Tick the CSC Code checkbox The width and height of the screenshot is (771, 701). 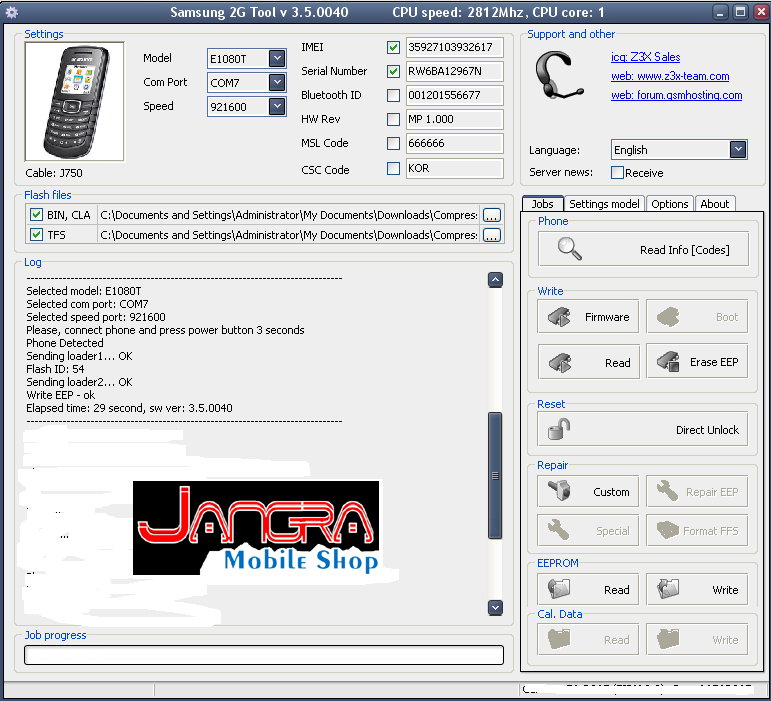393,169
